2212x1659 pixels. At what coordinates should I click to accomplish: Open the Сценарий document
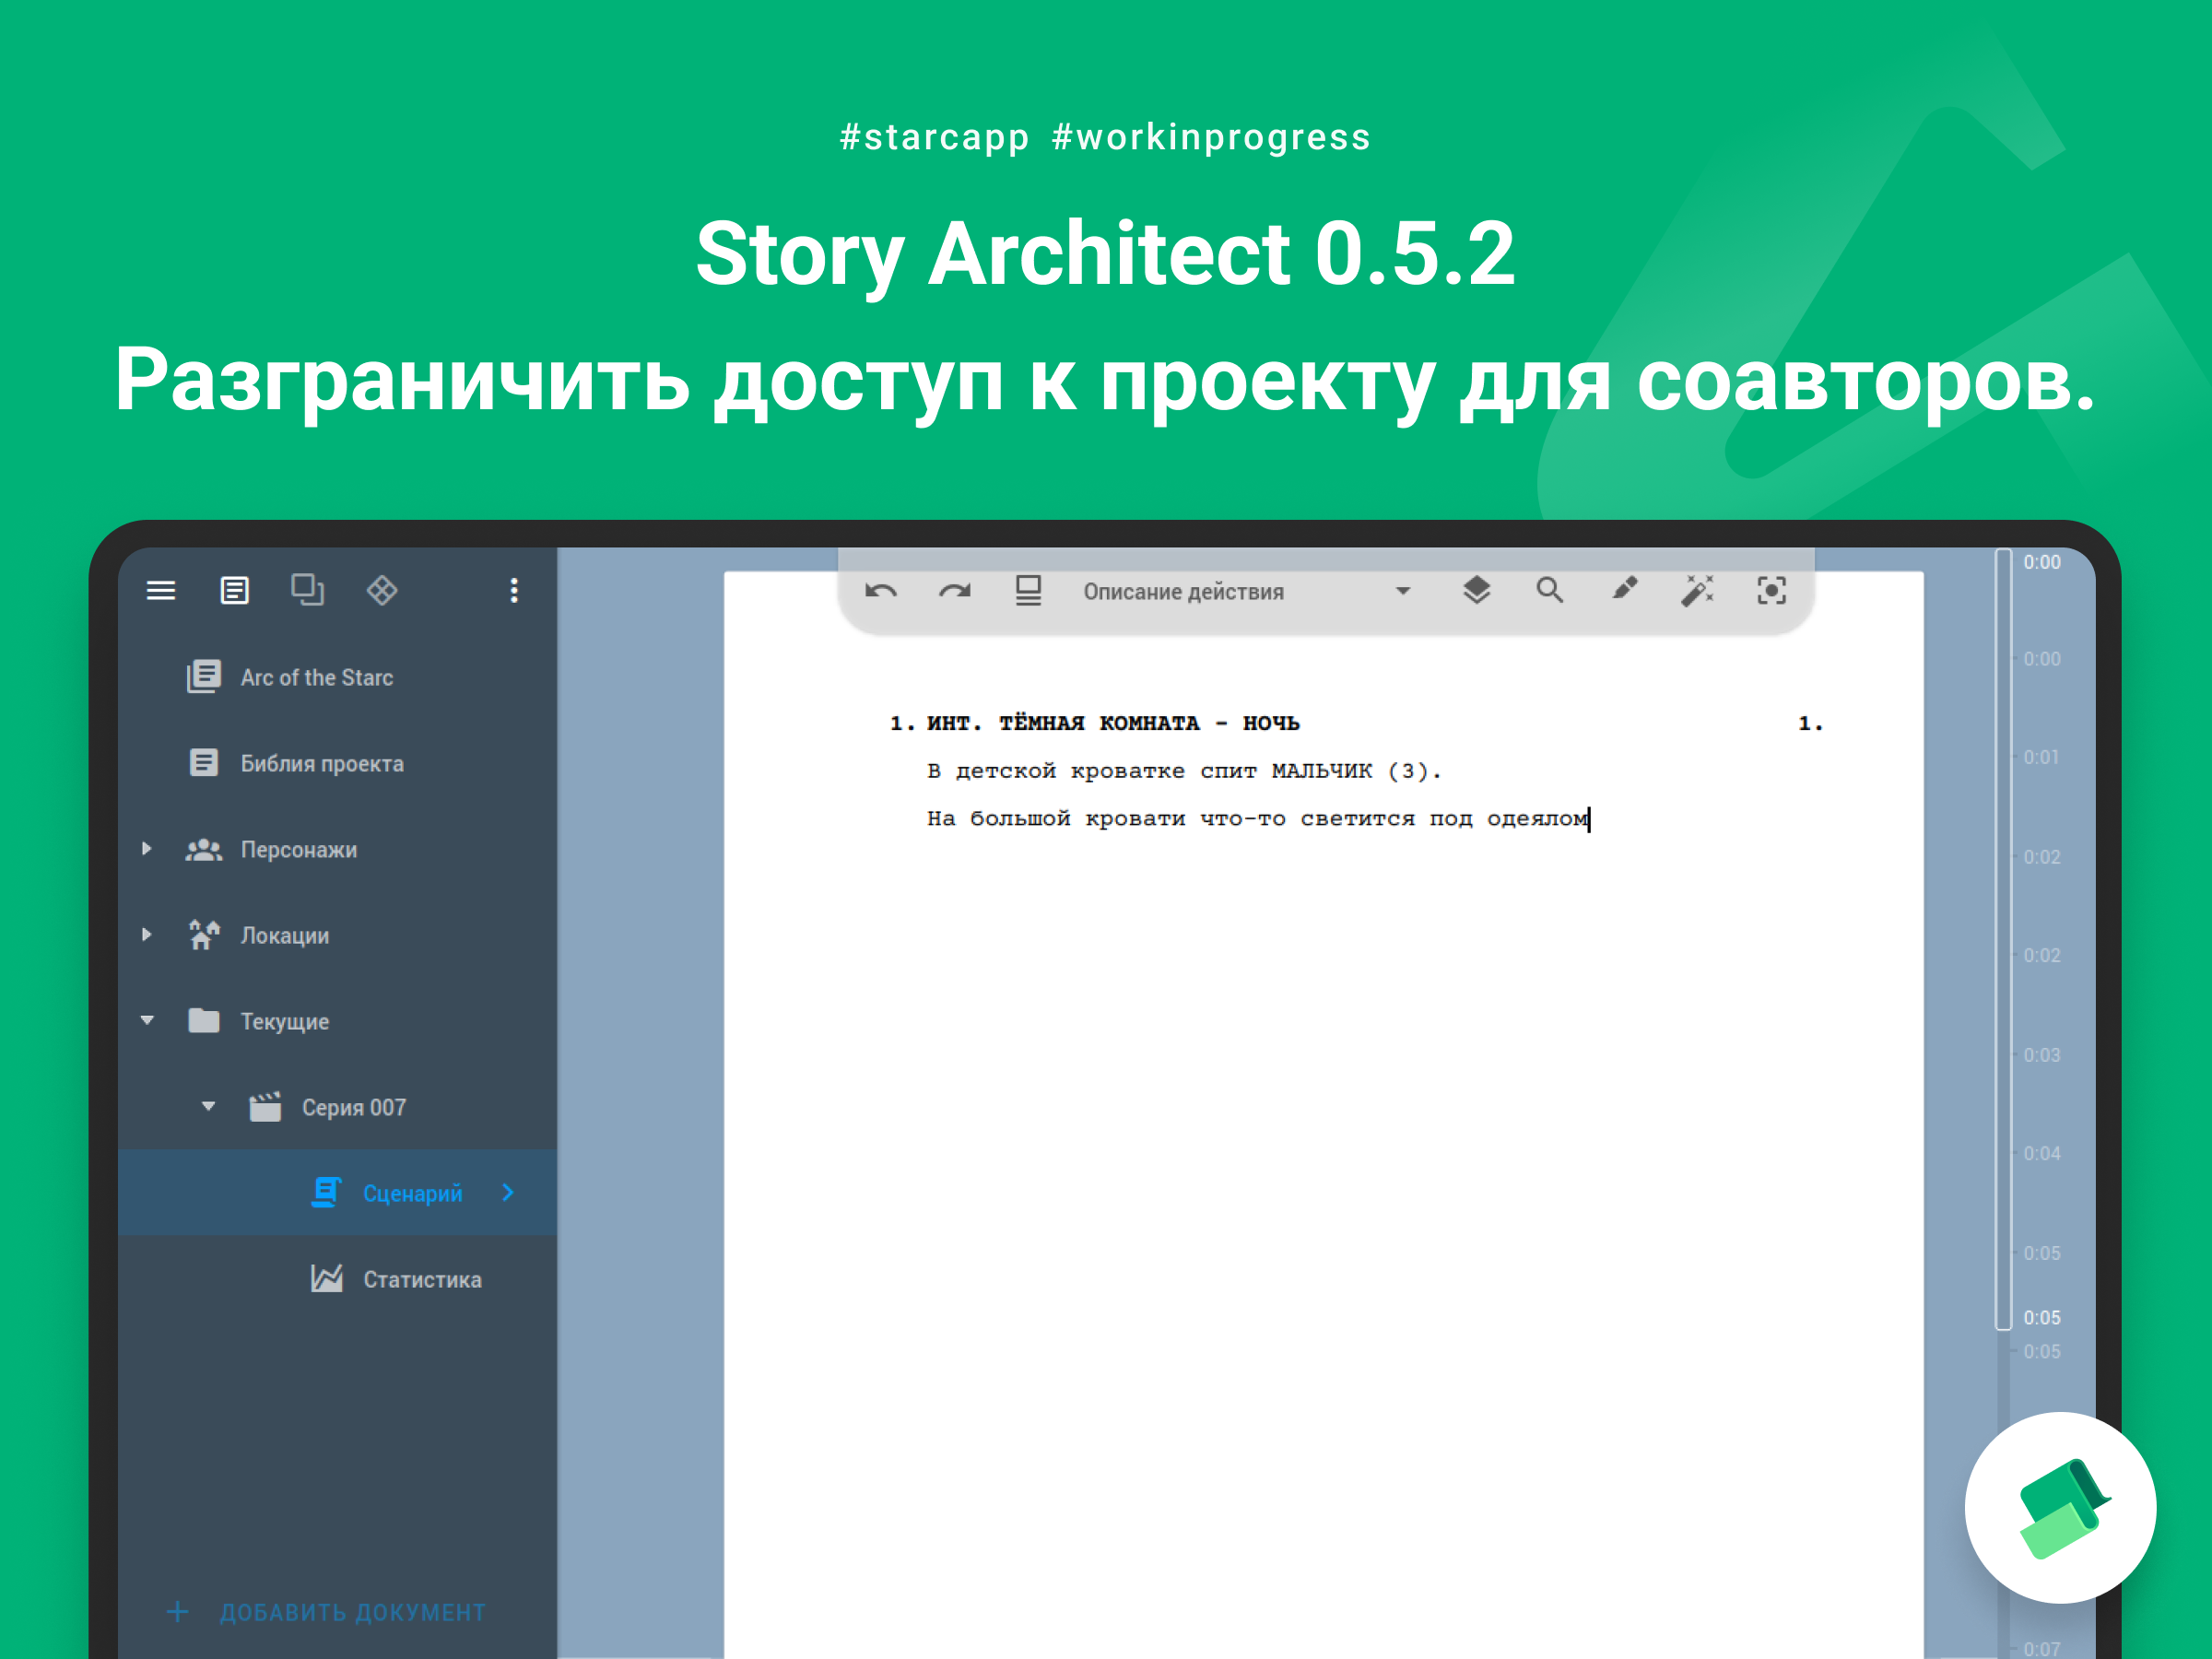coord(338,1193)
